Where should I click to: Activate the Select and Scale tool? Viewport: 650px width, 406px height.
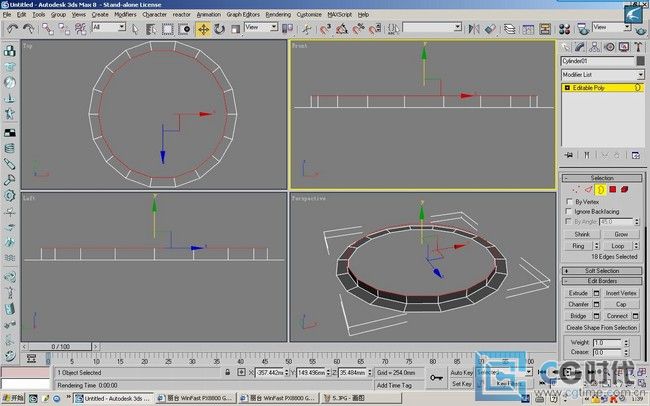pos(235,29)
